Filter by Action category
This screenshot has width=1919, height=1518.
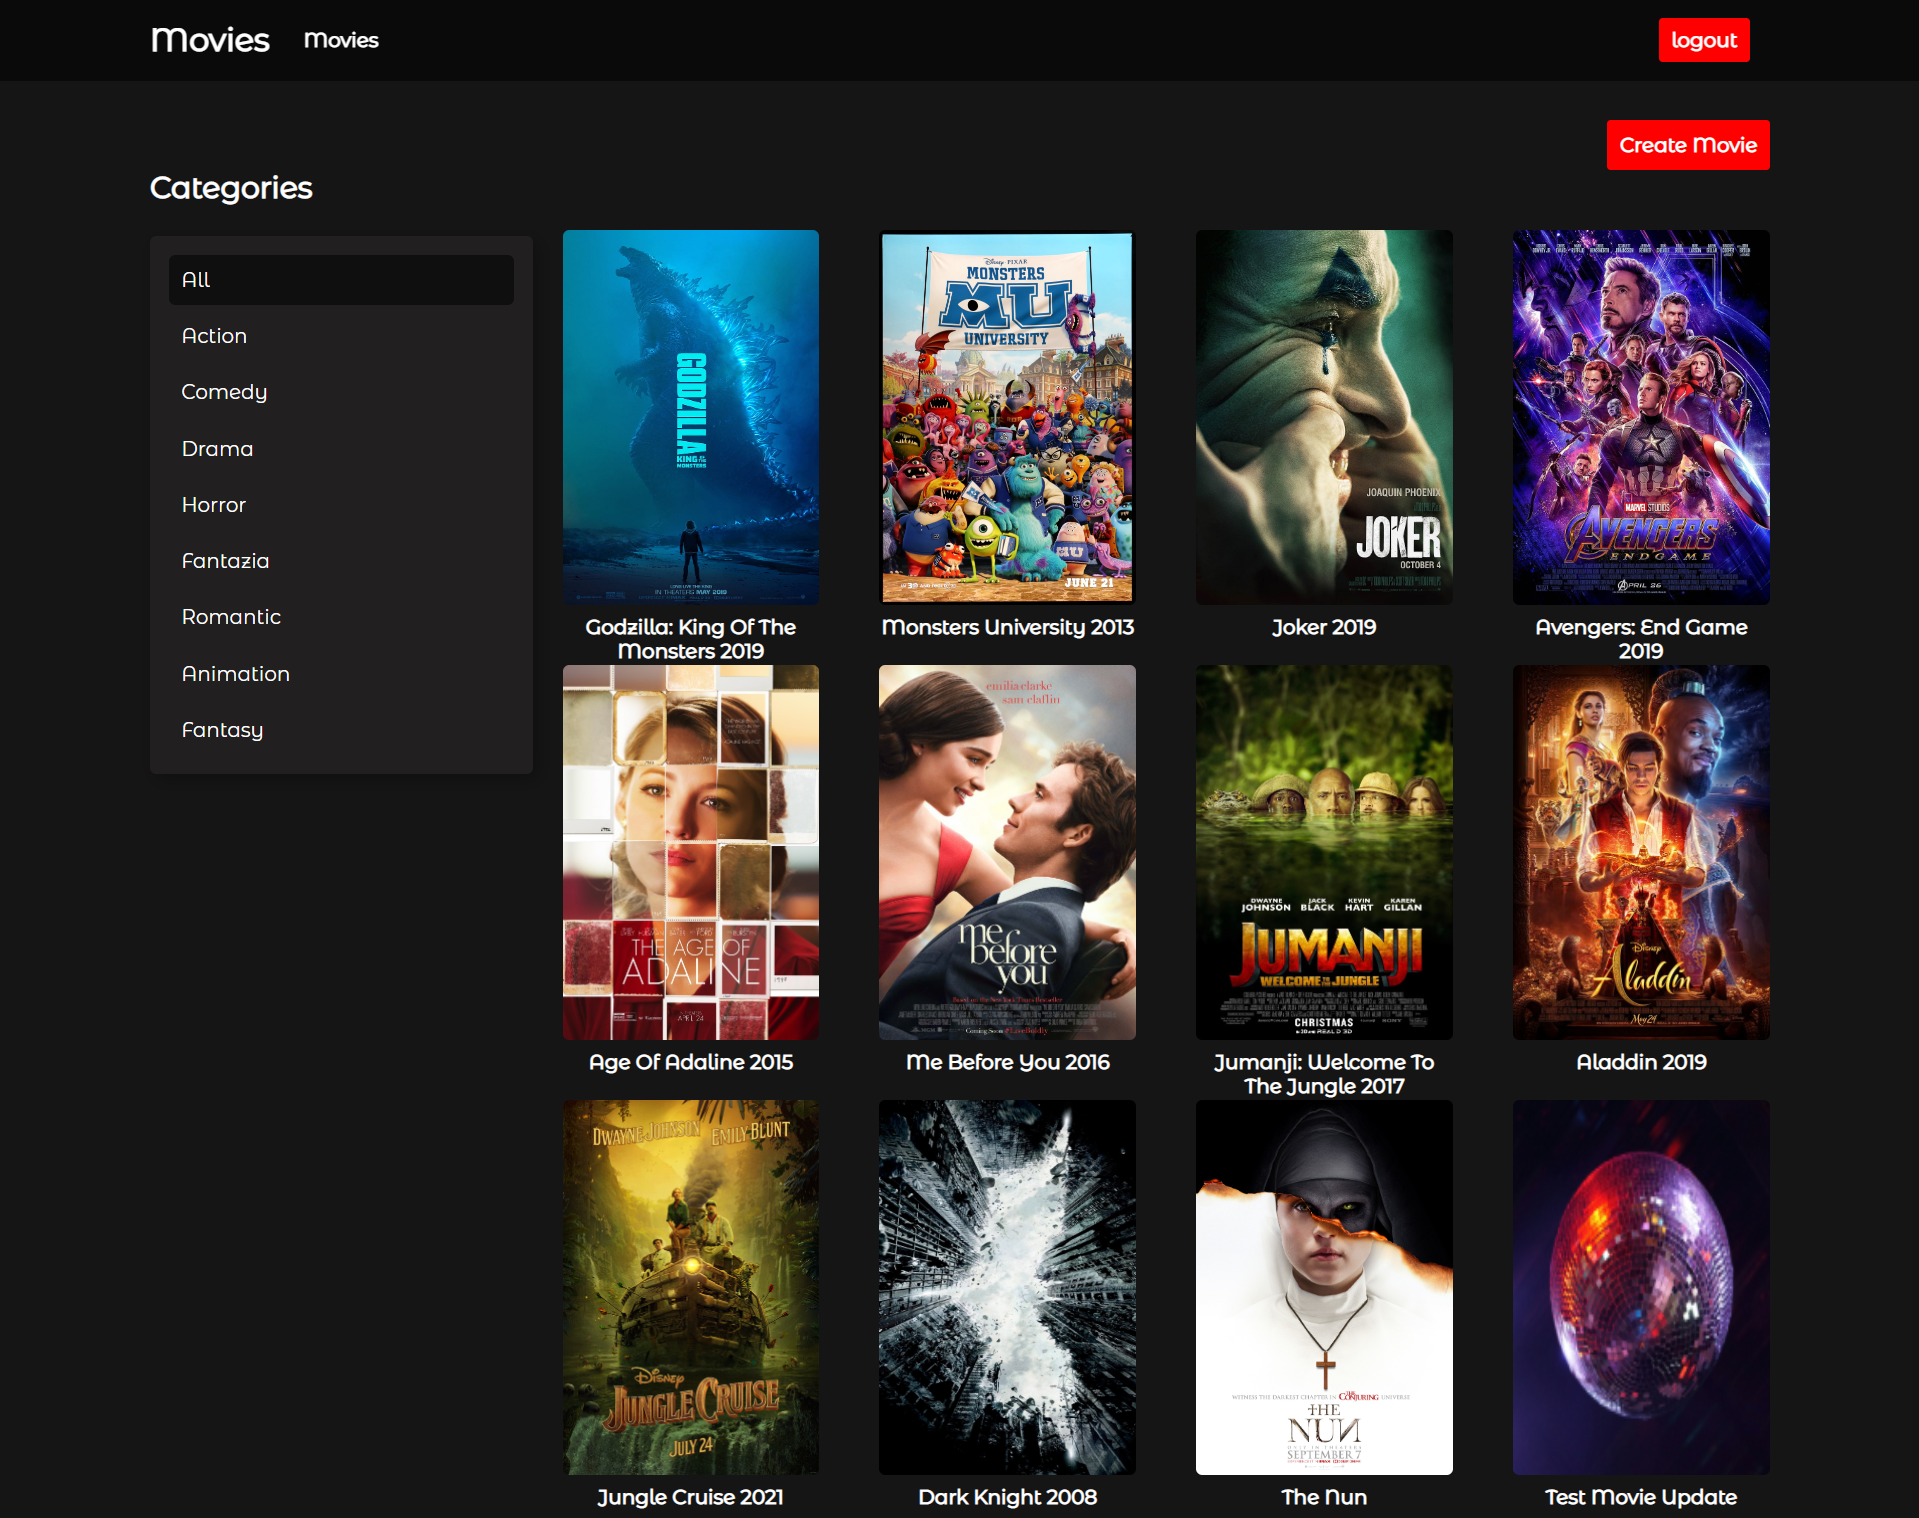pos(341,336)
